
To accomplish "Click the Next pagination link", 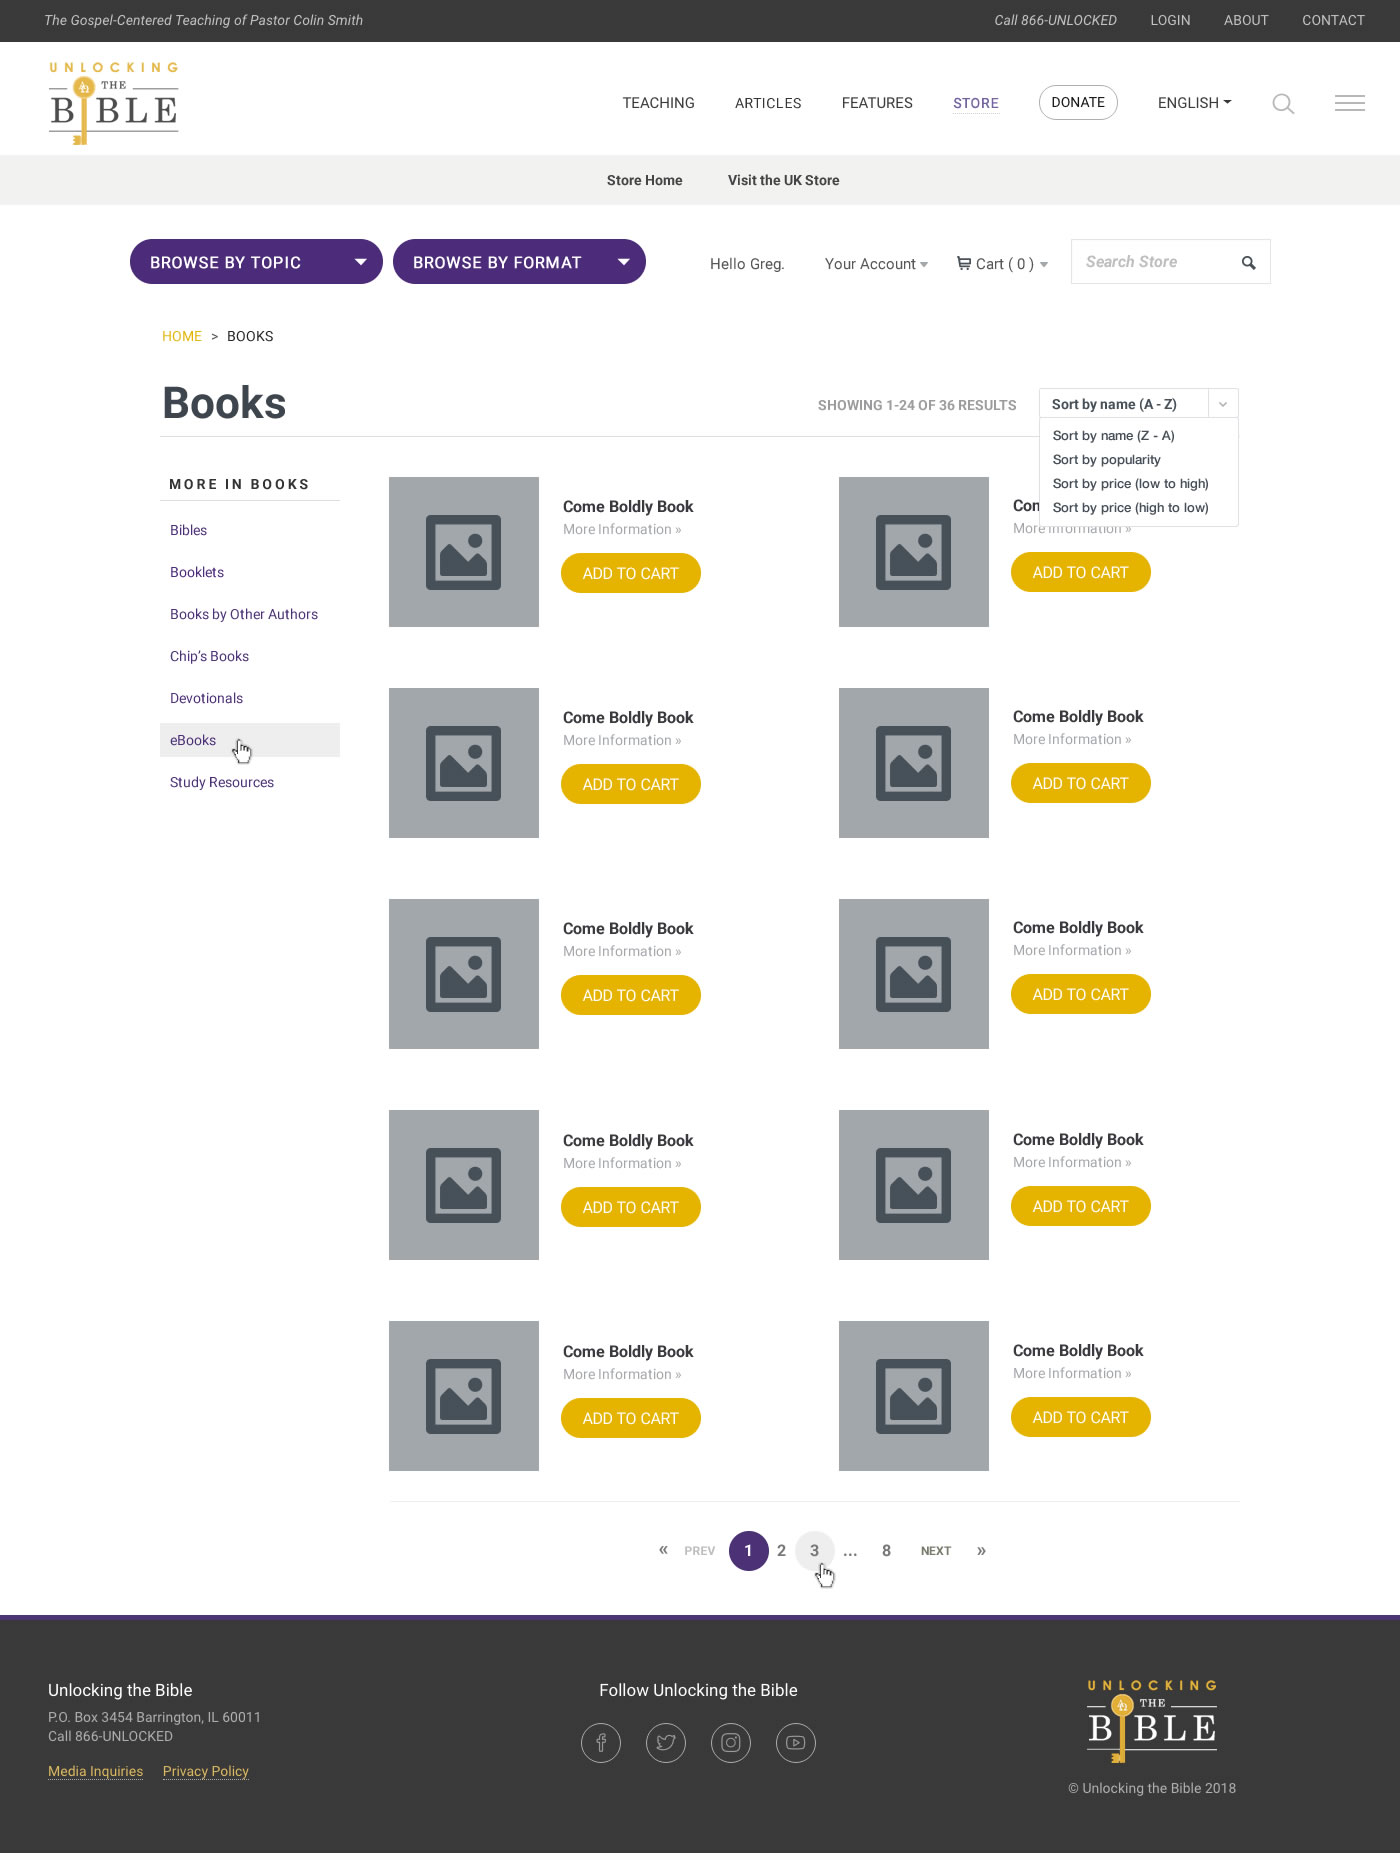I will [936, 1551].
